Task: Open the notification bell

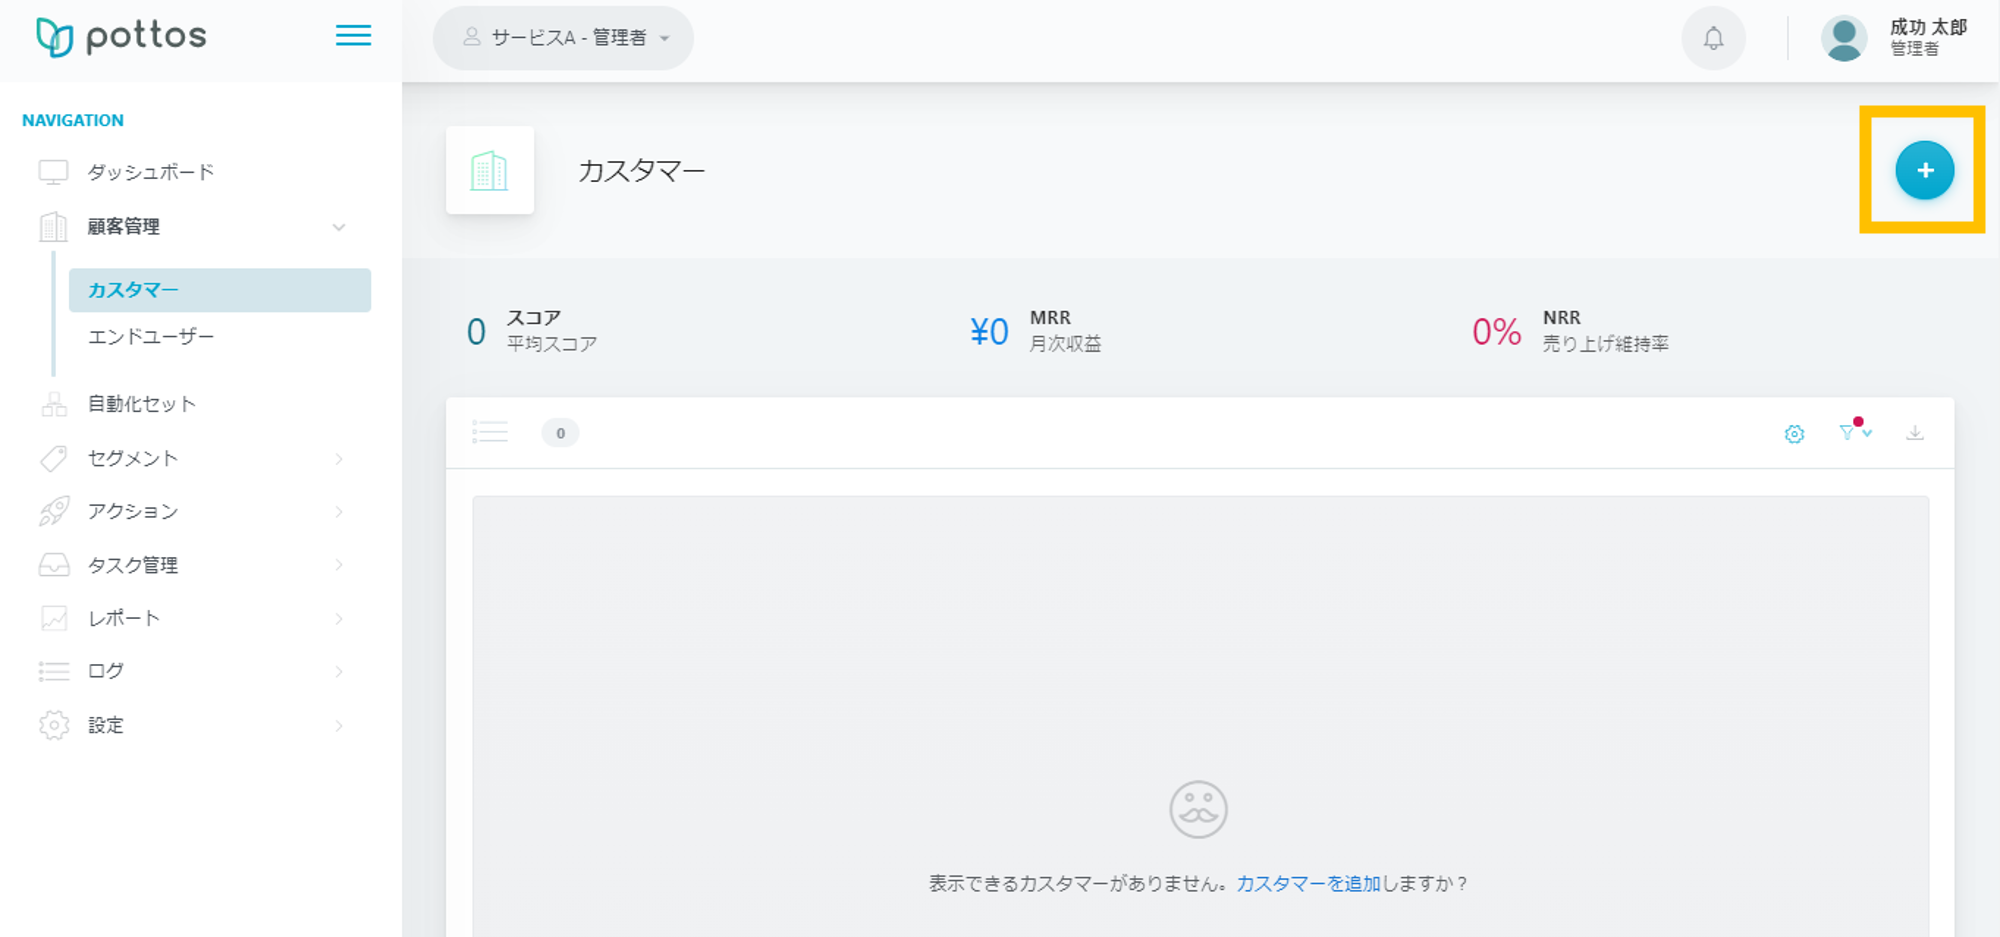Action: click(x=1713, y=38)
